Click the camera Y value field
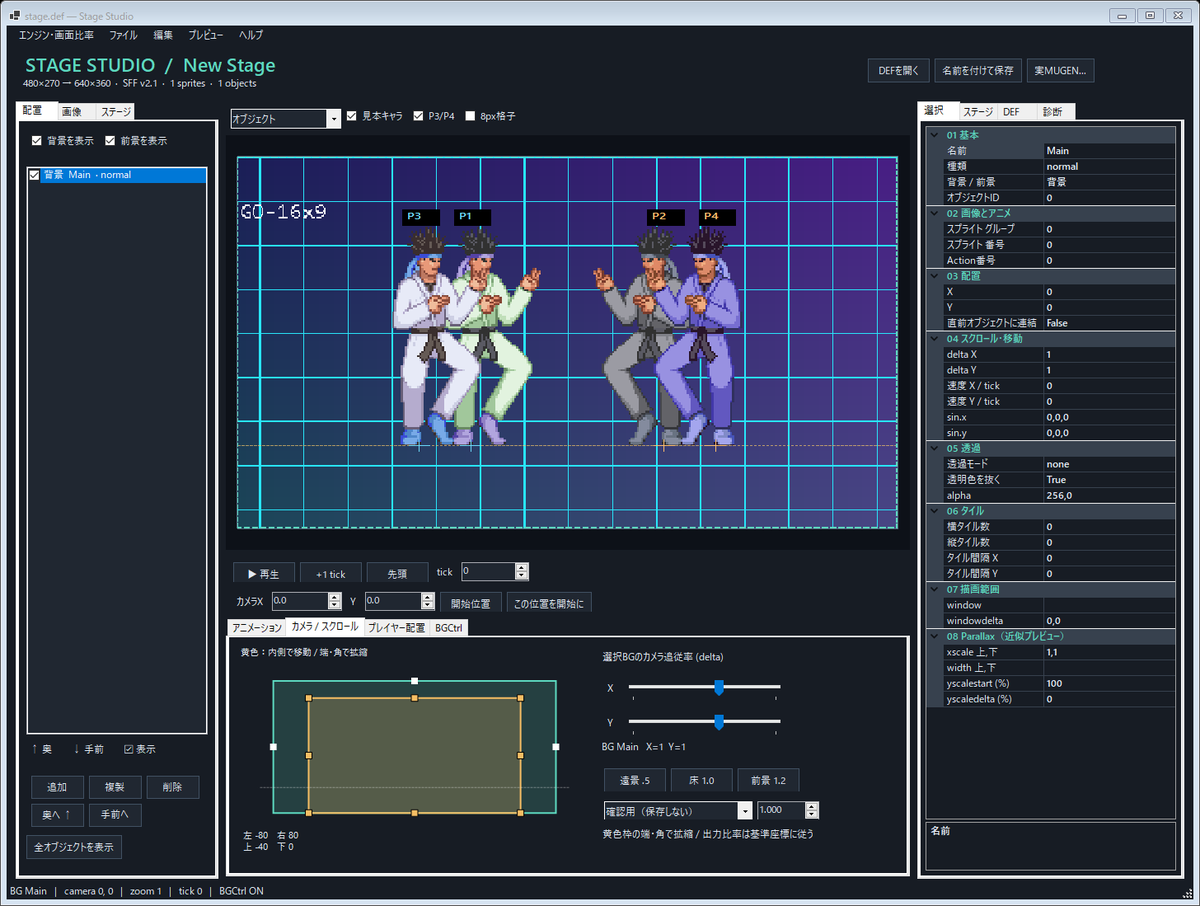The height and width of the screenshot is (906, 1200). [392, 601]
